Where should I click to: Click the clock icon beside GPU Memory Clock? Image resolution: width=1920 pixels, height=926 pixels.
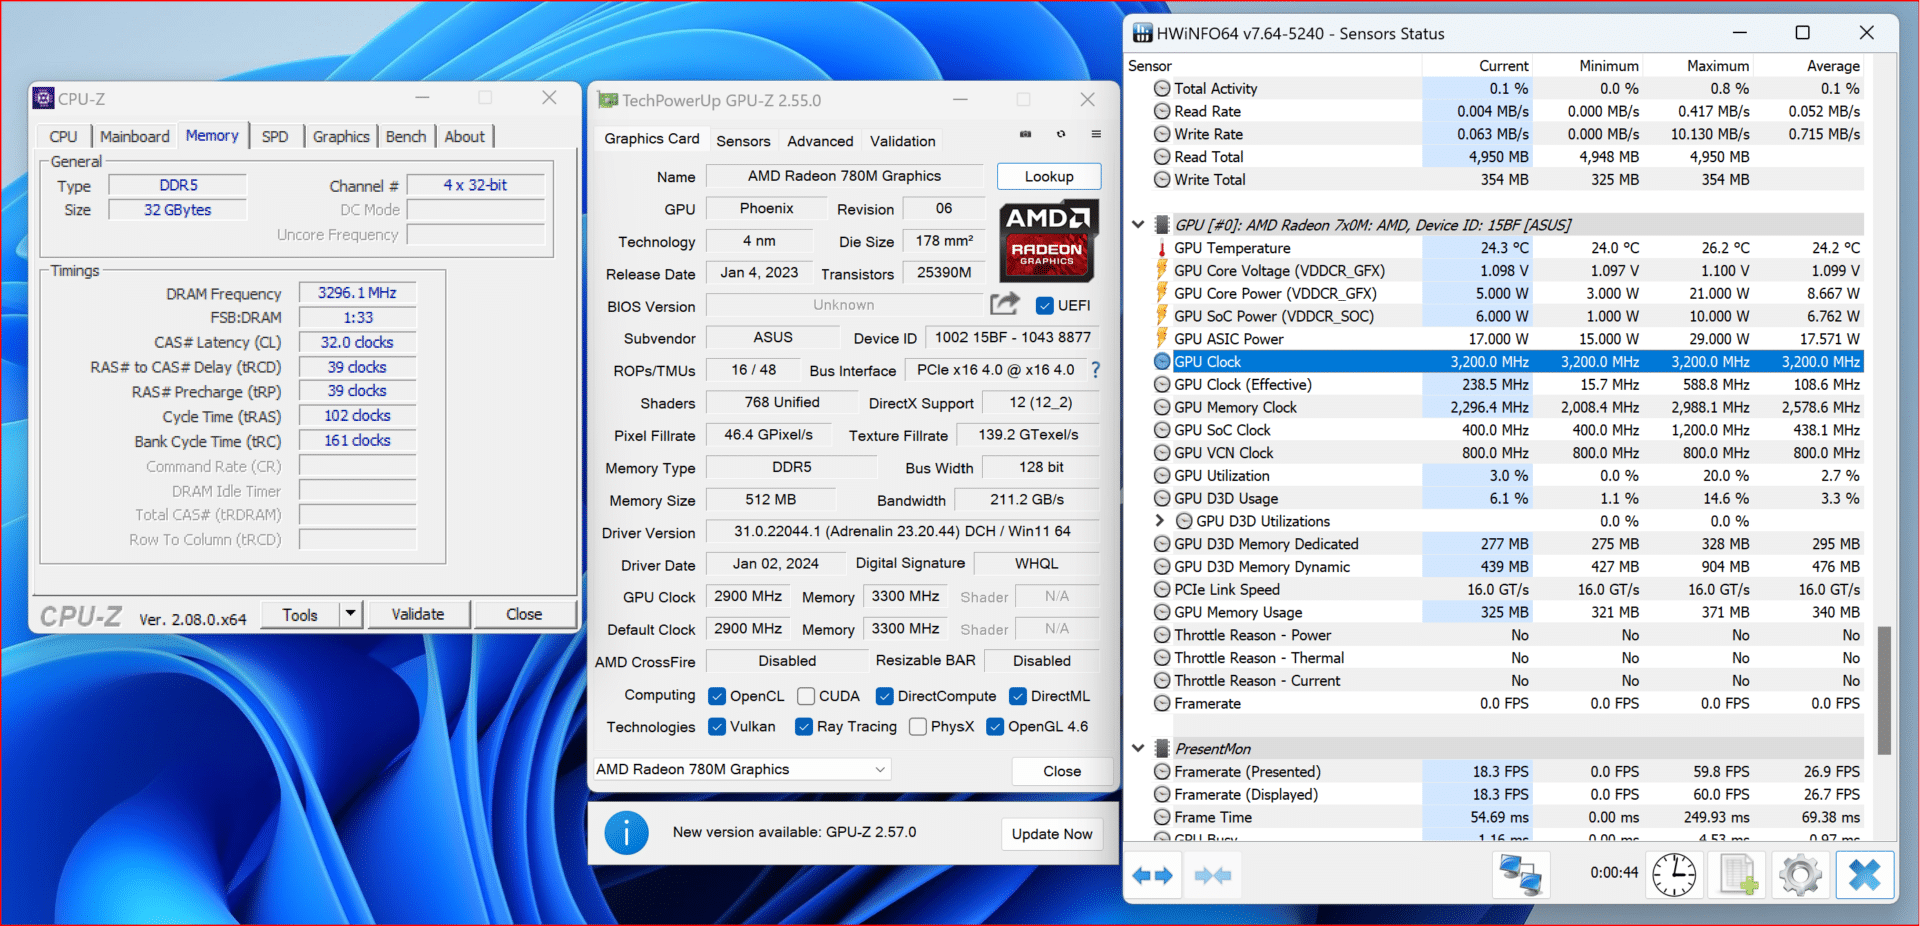(x=1162, y=407)
